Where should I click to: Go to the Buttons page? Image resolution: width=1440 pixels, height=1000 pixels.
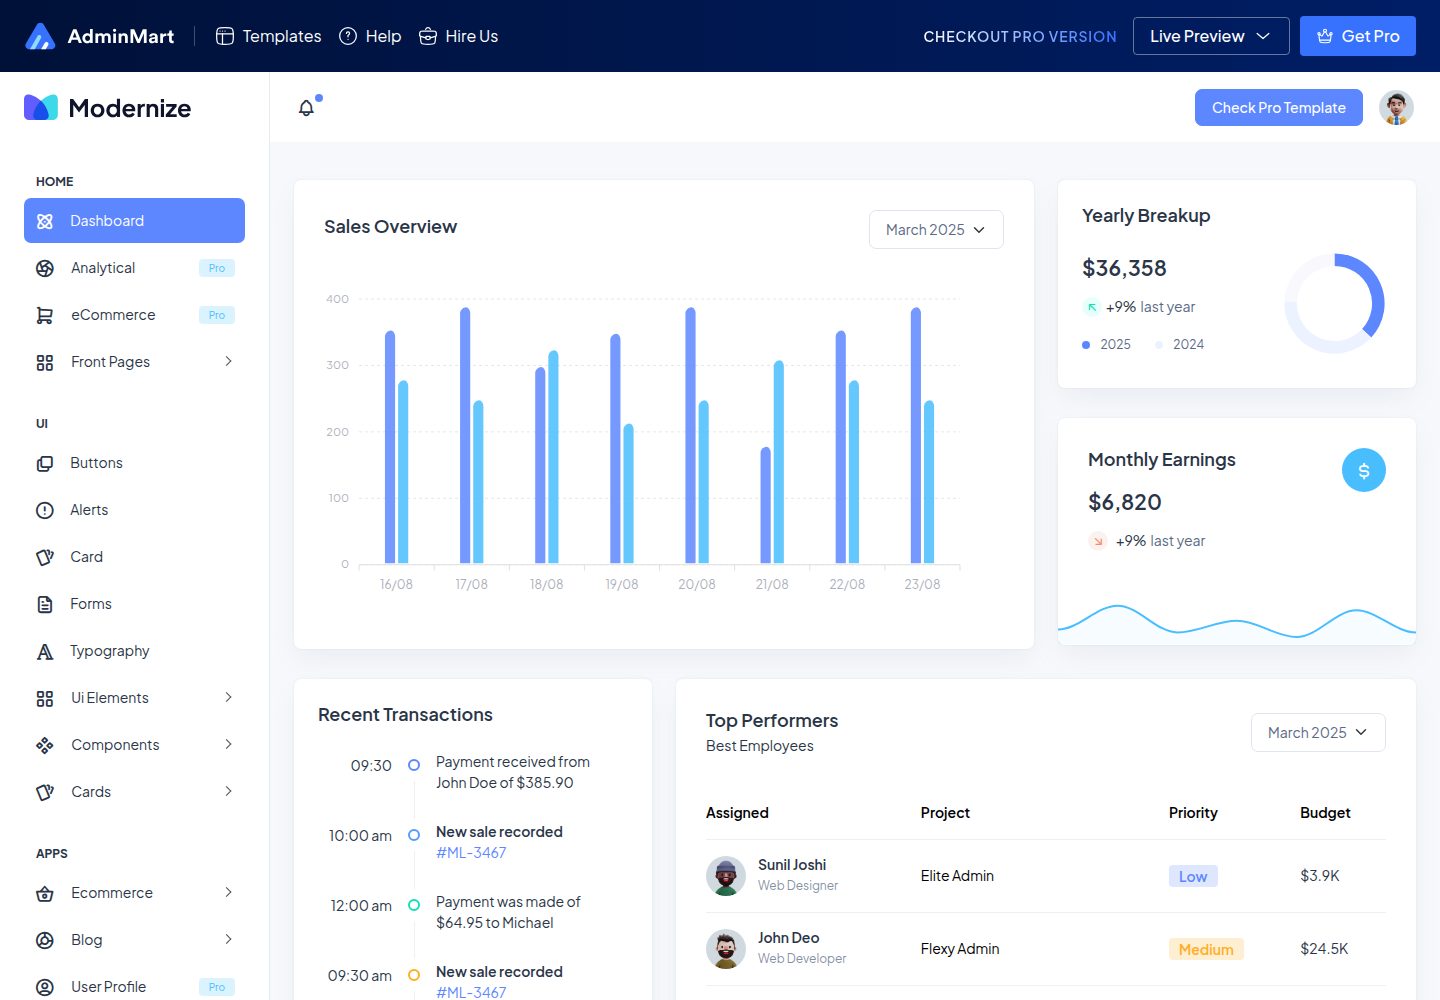134,463
